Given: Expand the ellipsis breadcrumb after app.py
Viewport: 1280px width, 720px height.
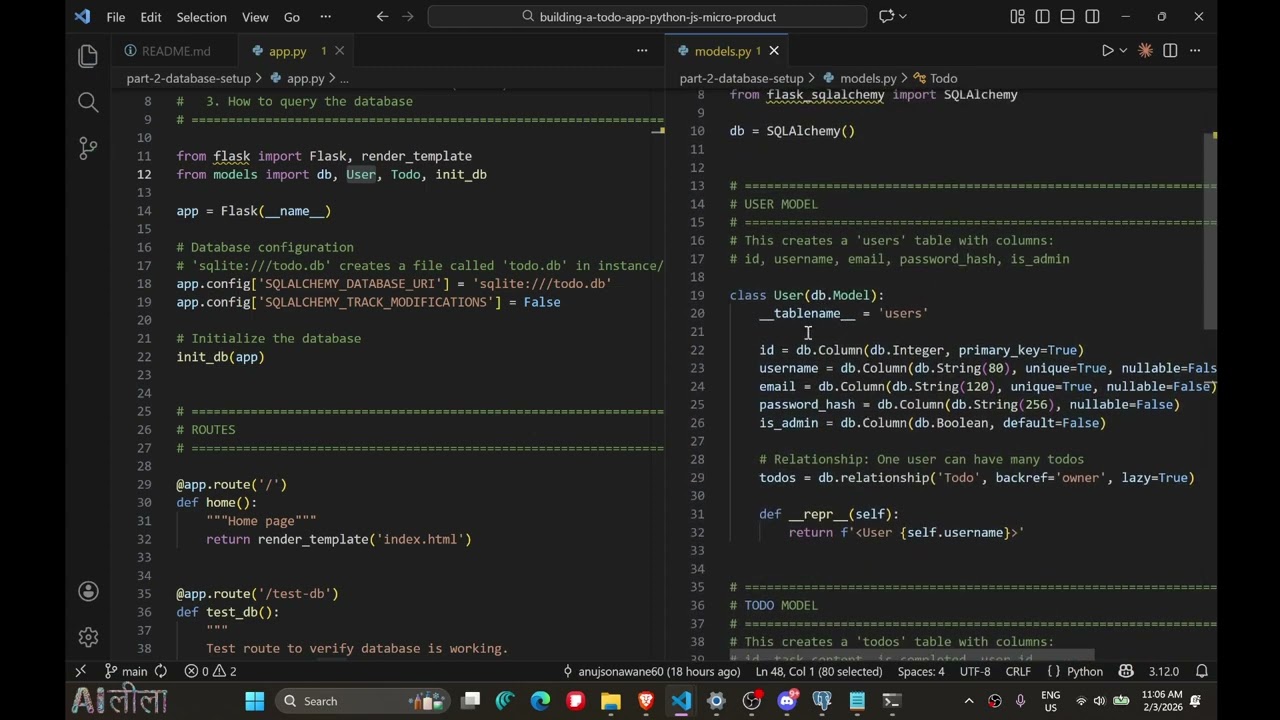Looking at the screenshot, I should [x=343, y=78].
